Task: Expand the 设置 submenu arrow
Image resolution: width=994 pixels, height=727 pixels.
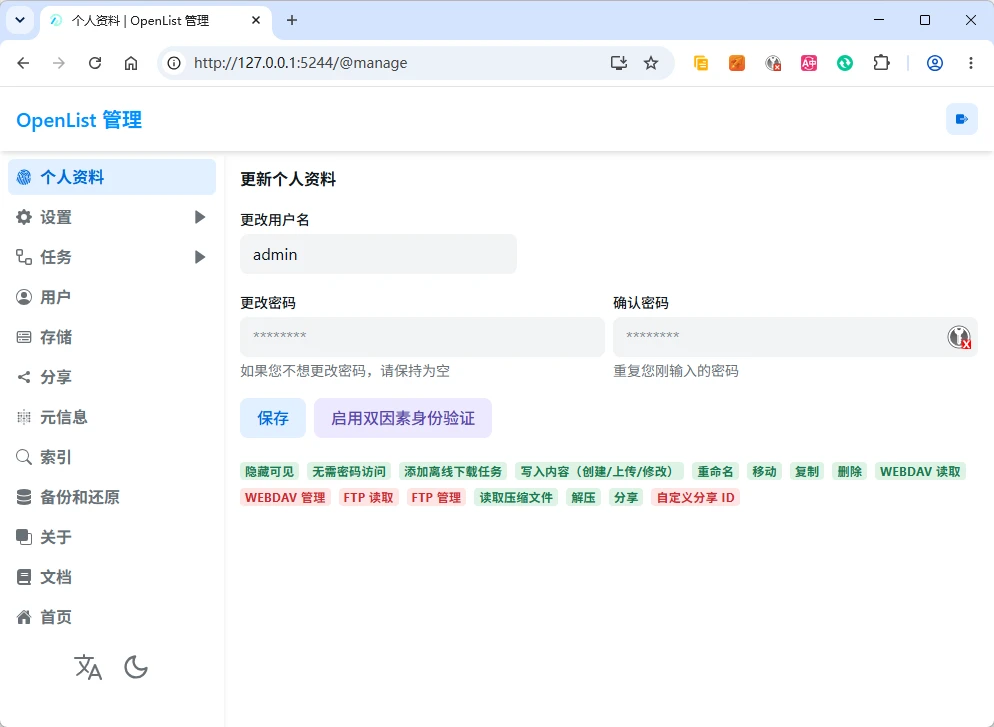Action: pos(200,217)
